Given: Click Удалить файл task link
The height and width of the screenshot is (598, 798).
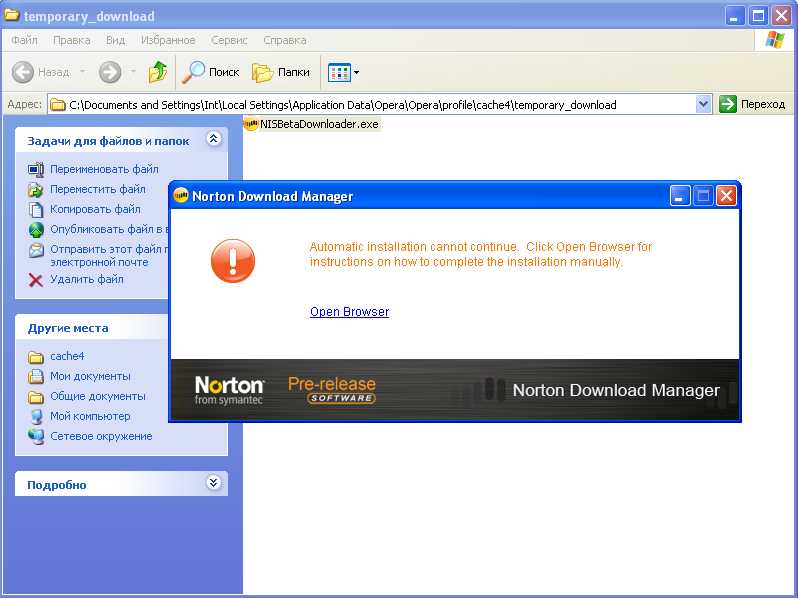Looking at the screenshot, I should (87, 279).
